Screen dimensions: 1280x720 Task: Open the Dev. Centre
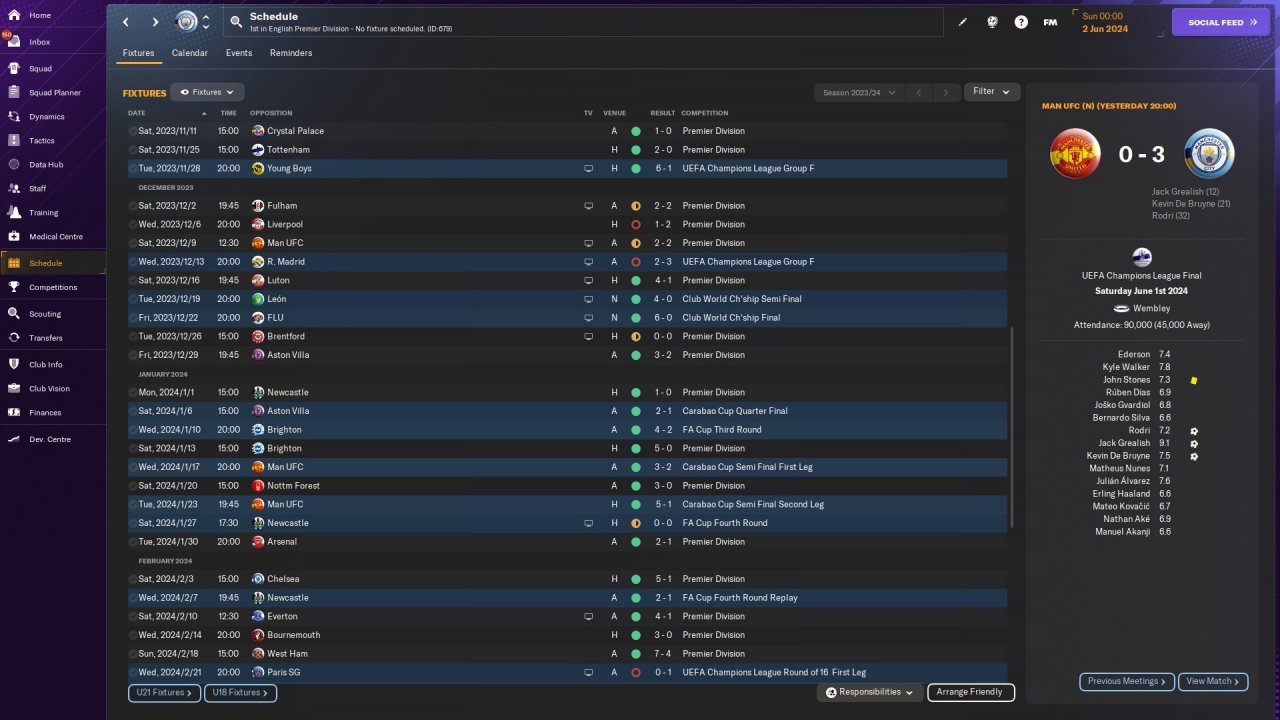coord(52,440)
